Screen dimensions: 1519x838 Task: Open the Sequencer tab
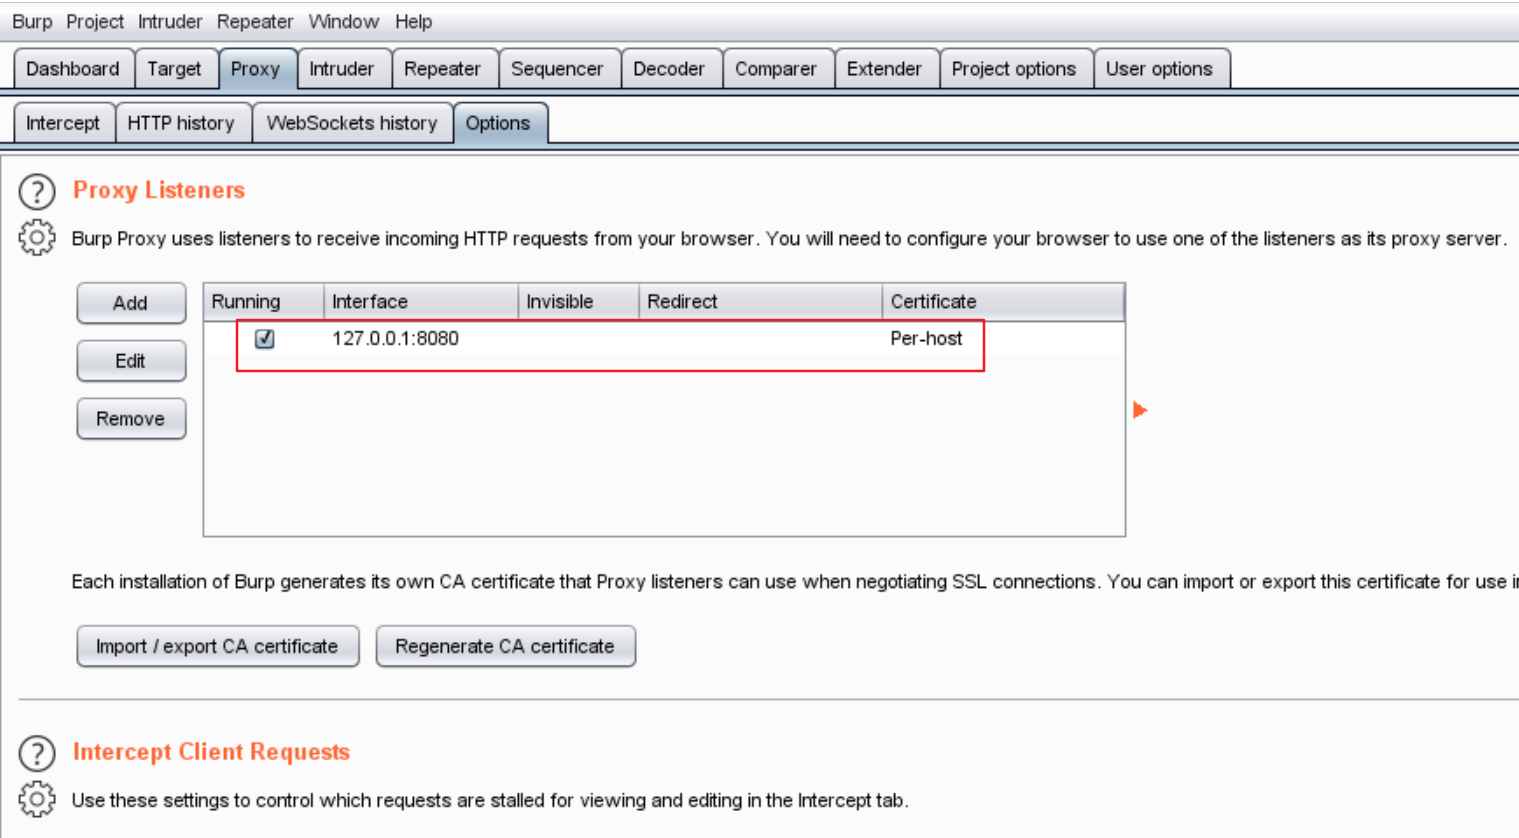click(x=558, y=69)
